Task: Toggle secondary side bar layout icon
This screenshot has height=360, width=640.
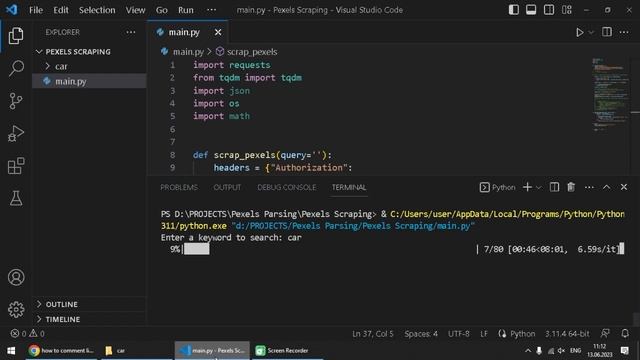Action: click(x=549, y=10)
